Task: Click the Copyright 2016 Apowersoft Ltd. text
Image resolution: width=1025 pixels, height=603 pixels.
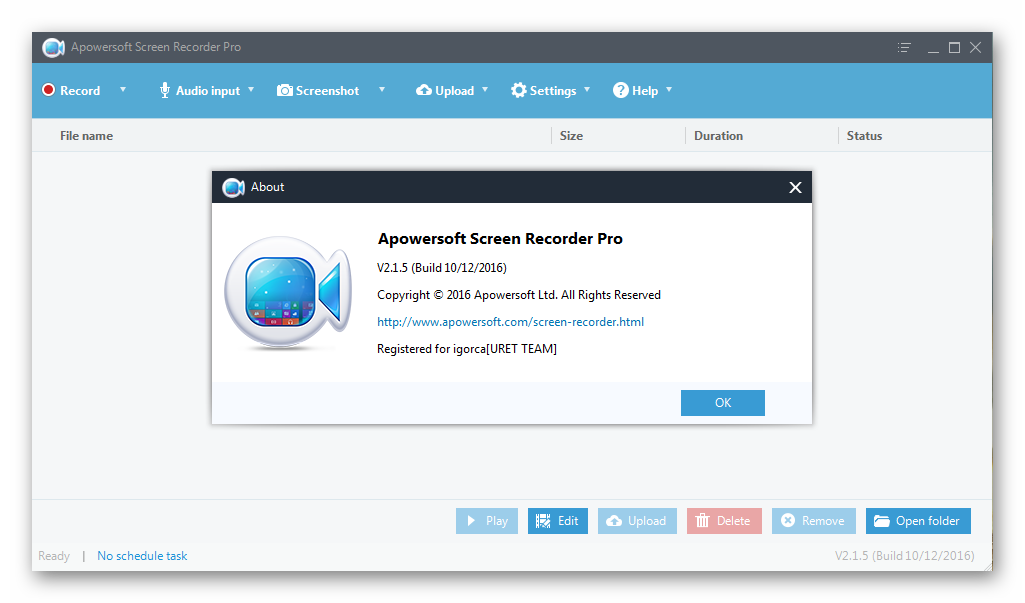Action: 519,295
